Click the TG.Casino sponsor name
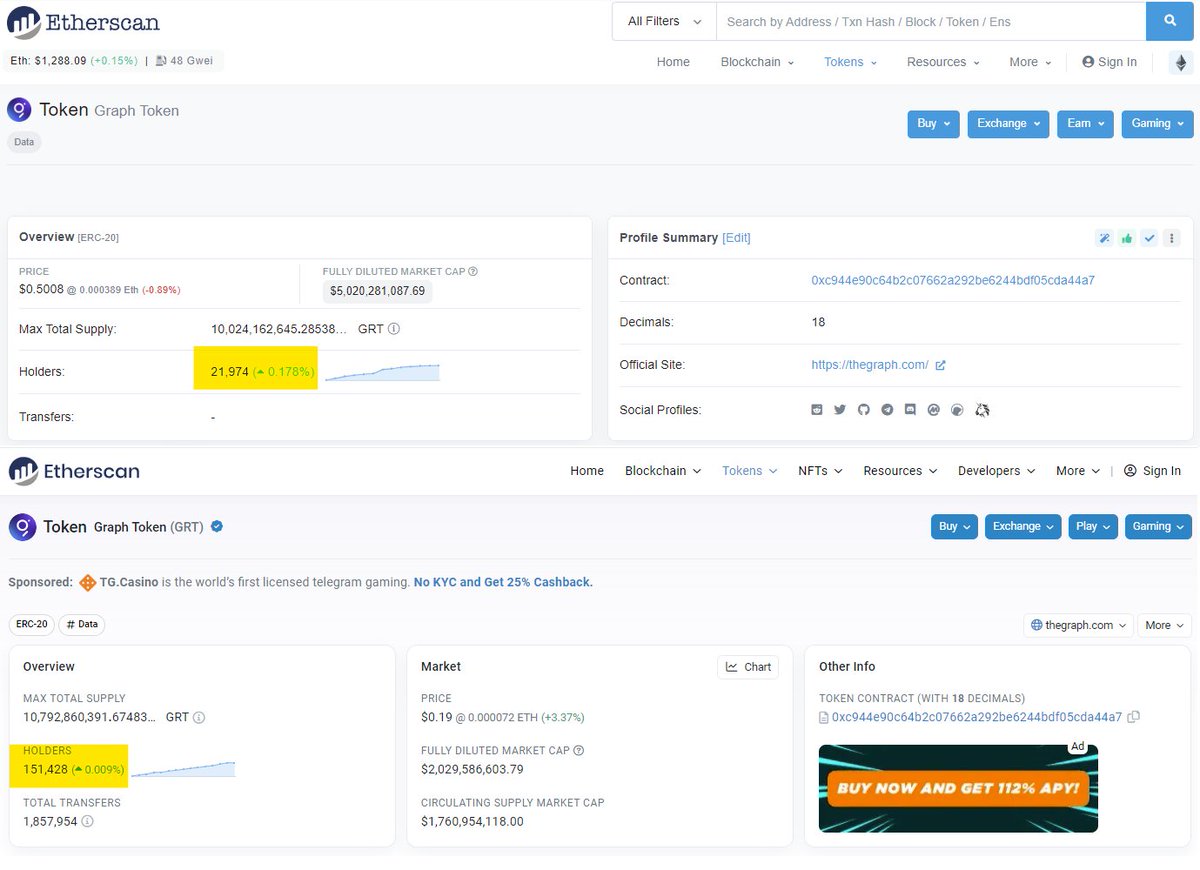The image size is (1200, 870). coord(129,582)
